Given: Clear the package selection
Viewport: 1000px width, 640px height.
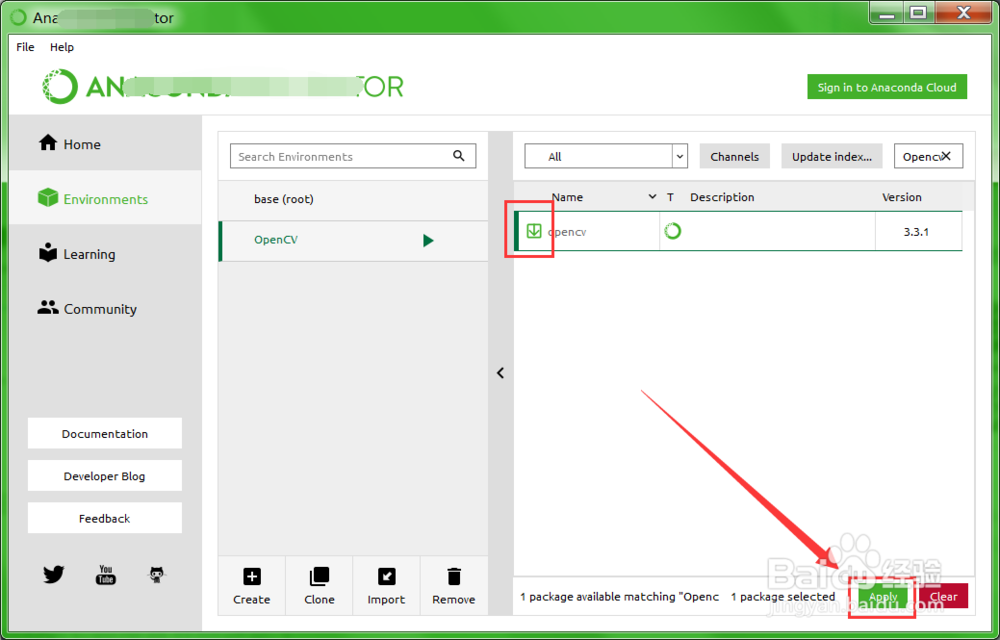Looking at the screenshot, I should point(943,597).
